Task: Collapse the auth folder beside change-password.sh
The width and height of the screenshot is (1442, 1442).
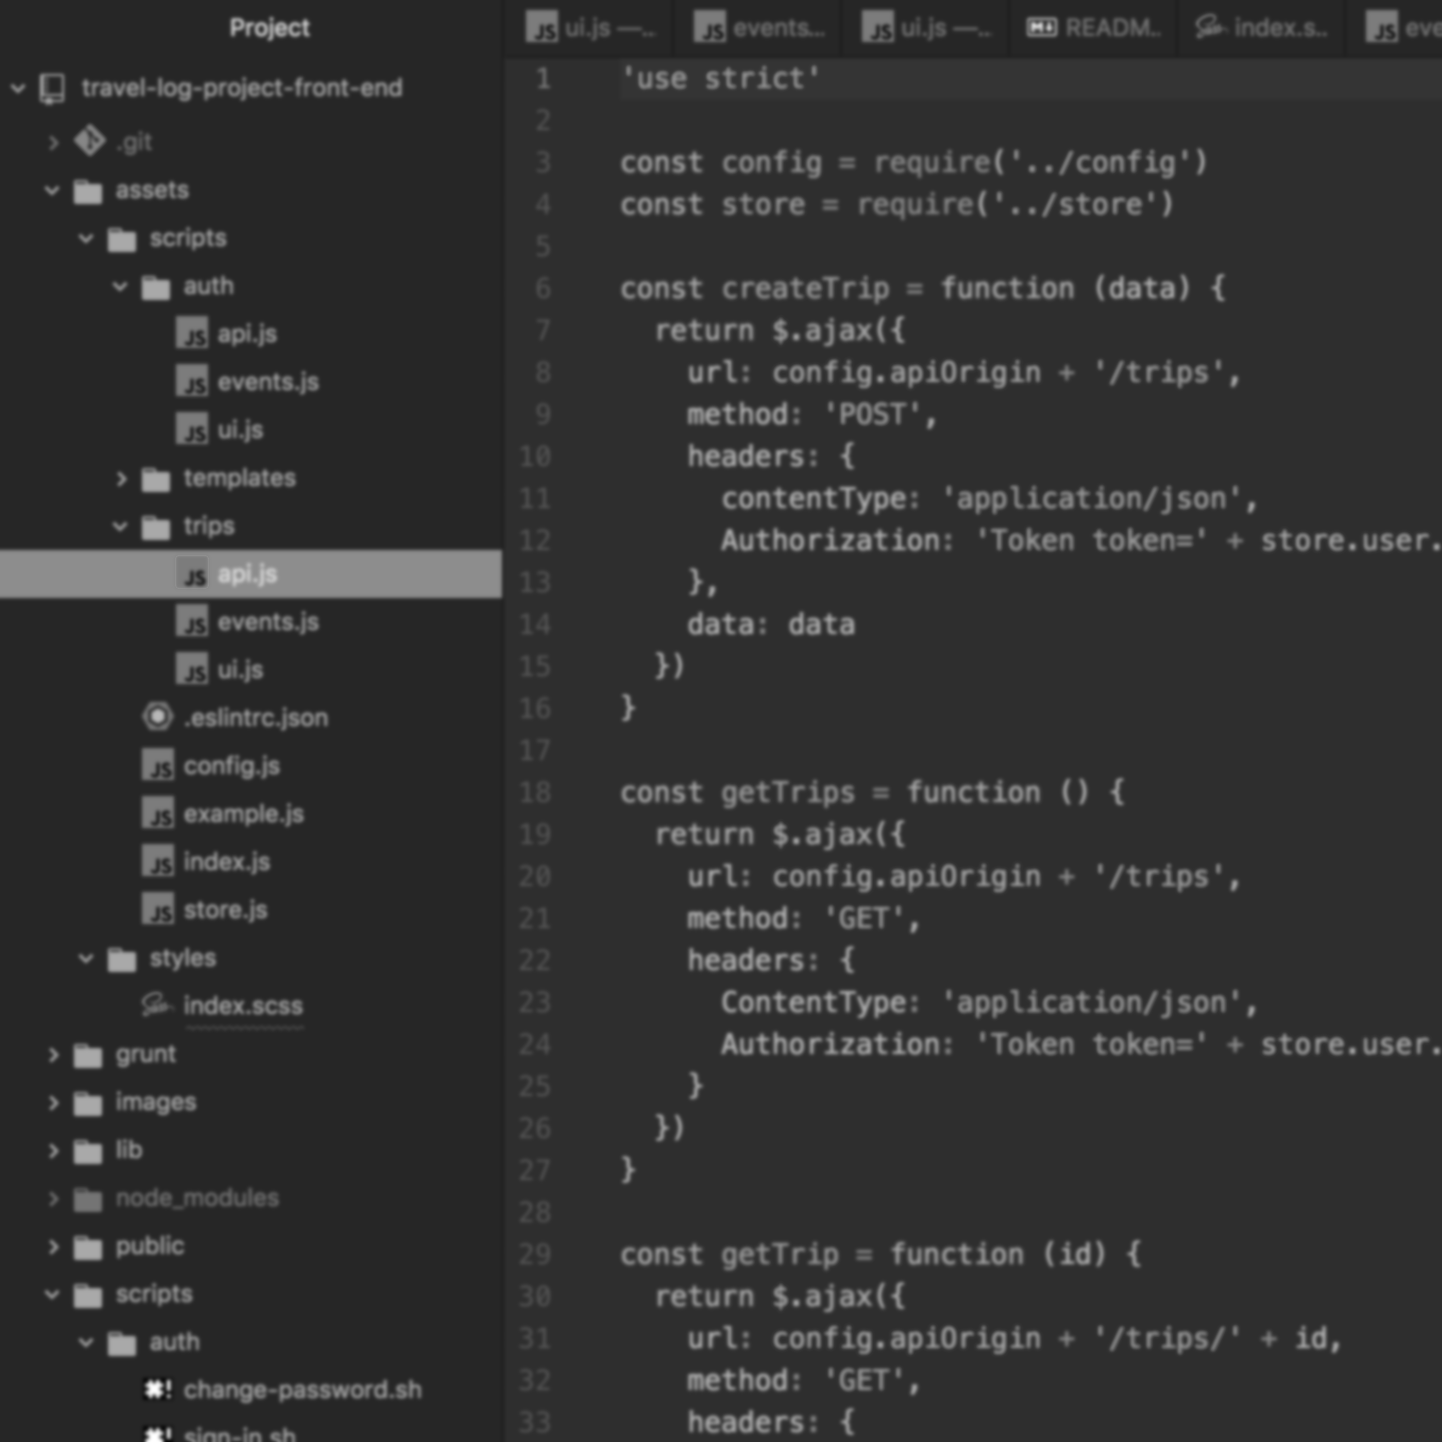Action: (86, 1342)
